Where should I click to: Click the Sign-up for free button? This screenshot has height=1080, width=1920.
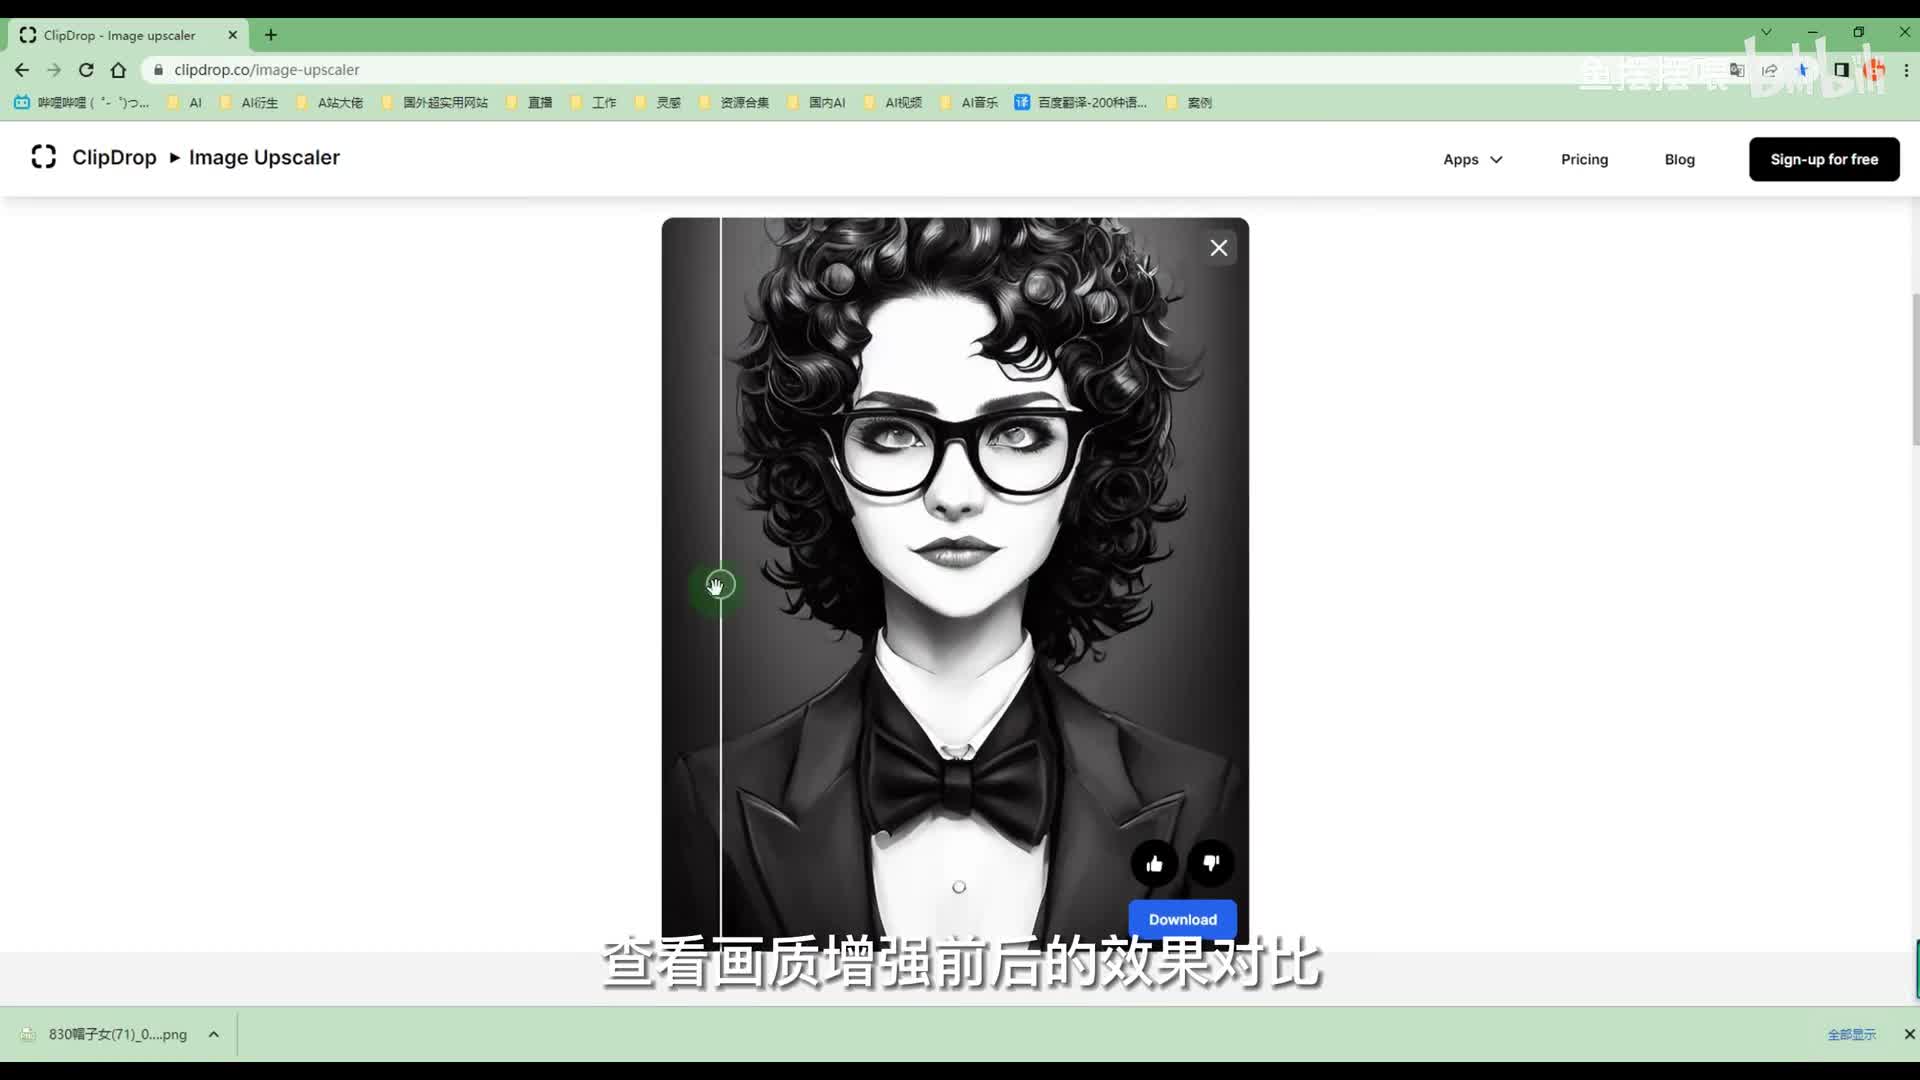tap(1823, 159)
